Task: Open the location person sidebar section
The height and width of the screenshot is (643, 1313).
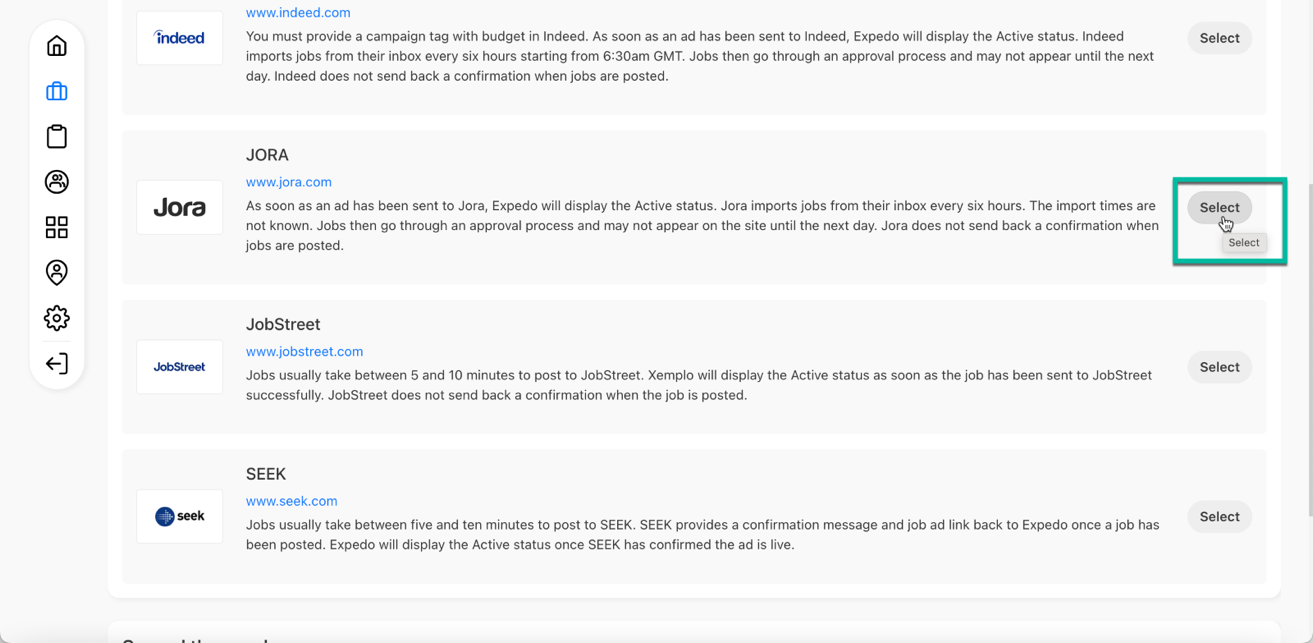Action: (x=56, y=272)
